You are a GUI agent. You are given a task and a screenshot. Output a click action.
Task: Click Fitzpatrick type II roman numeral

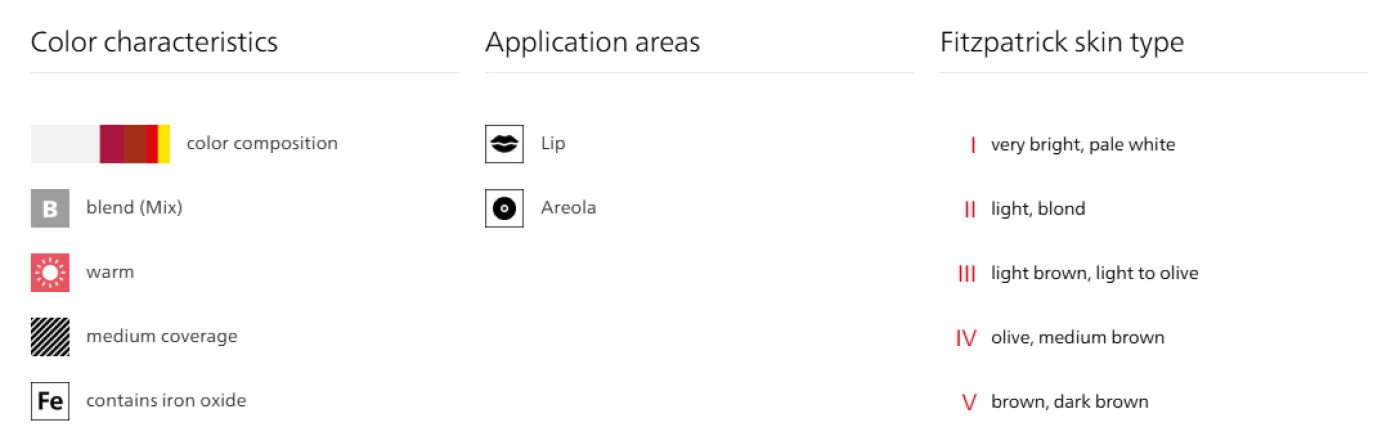click(969, 209)
